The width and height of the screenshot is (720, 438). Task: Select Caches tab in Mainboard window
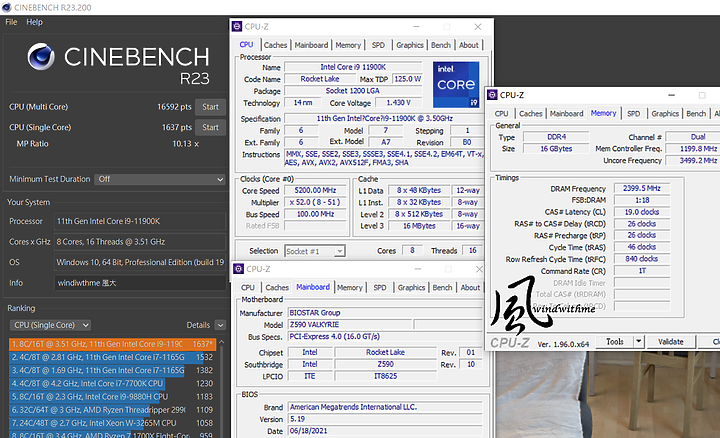(277, 287)
